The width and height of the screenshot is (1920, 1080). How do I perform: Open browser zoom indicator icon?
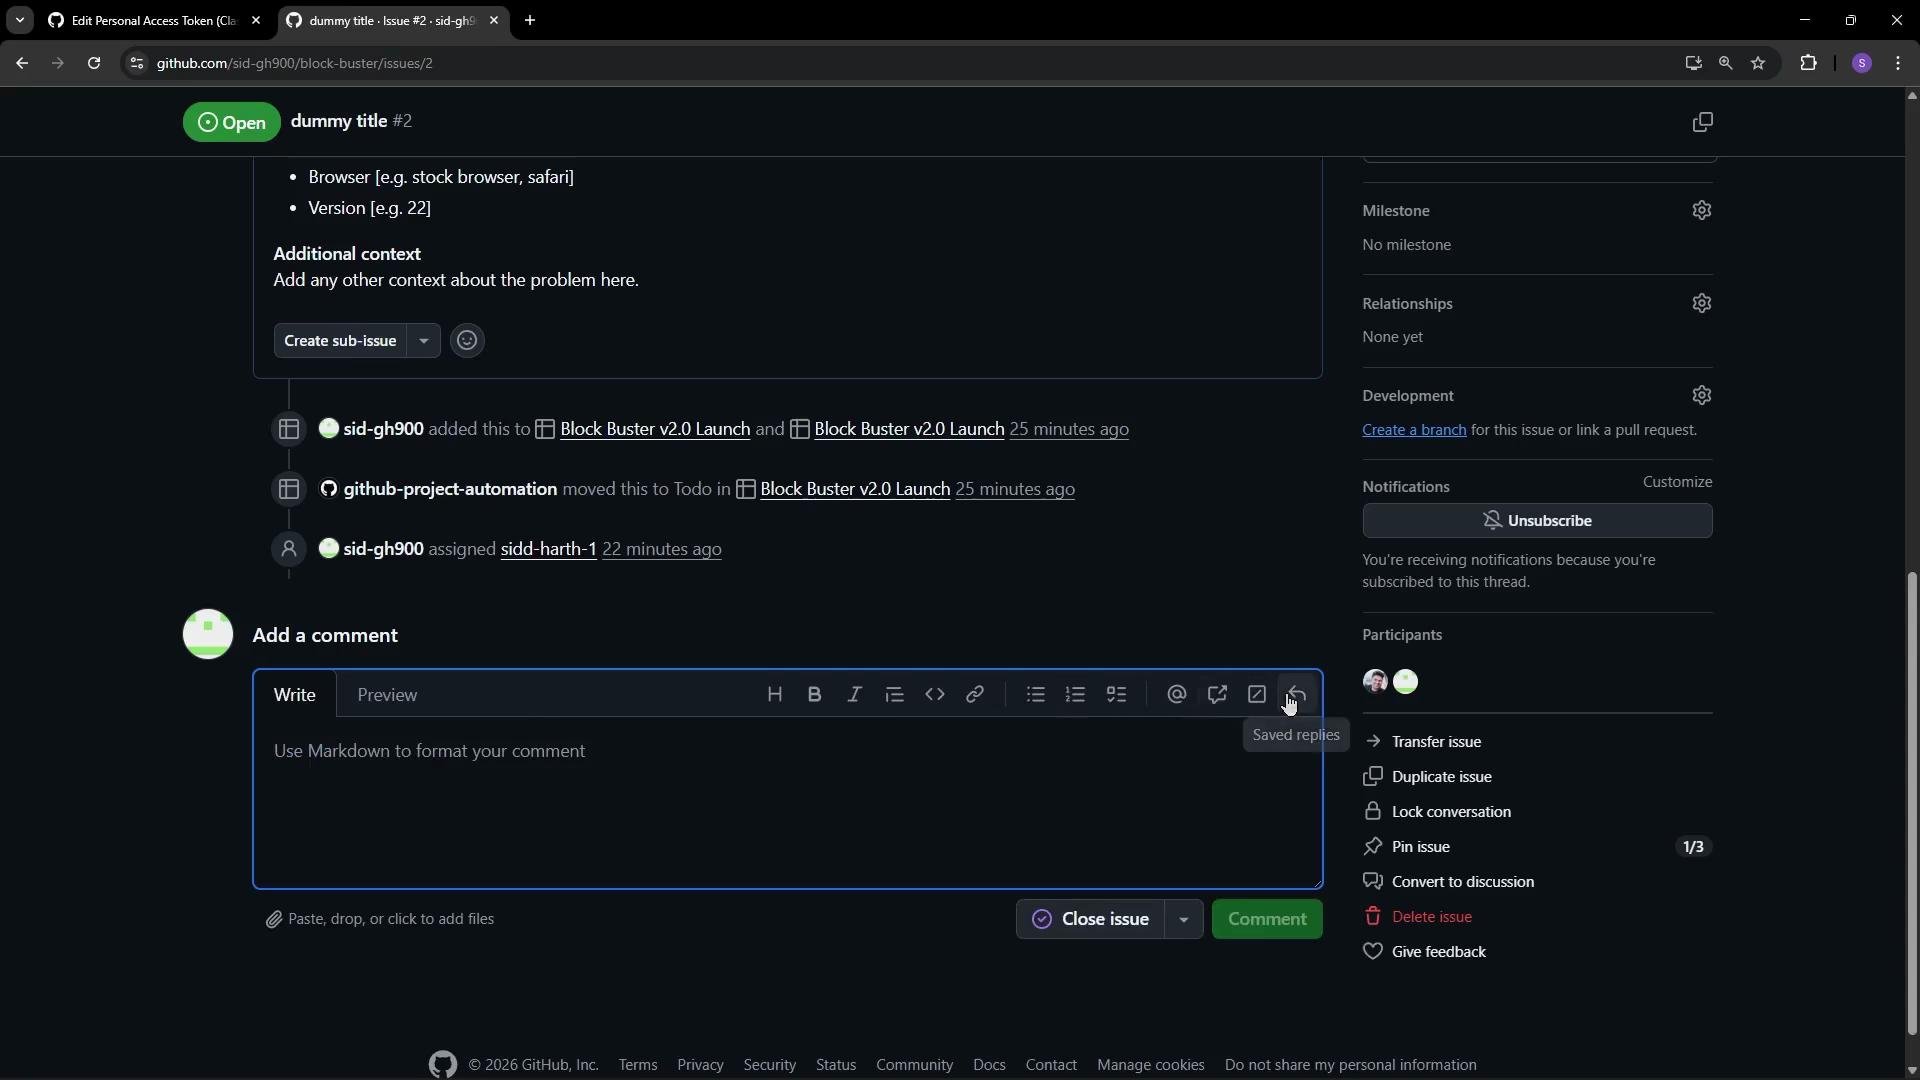tap(1725, 63)
